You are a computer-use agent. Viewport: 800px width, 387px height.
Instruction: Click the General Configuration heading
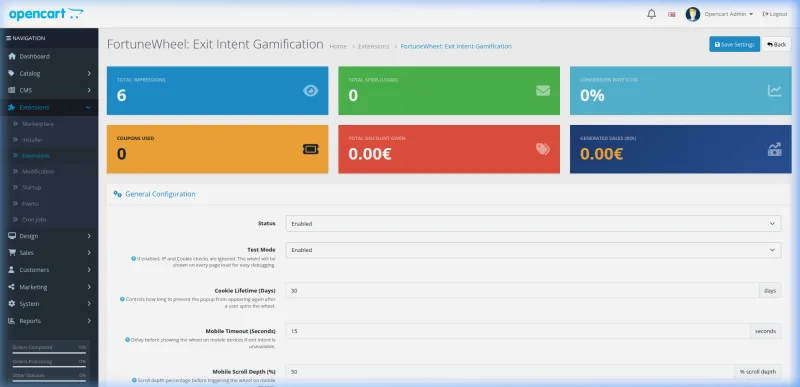[160, 194]
